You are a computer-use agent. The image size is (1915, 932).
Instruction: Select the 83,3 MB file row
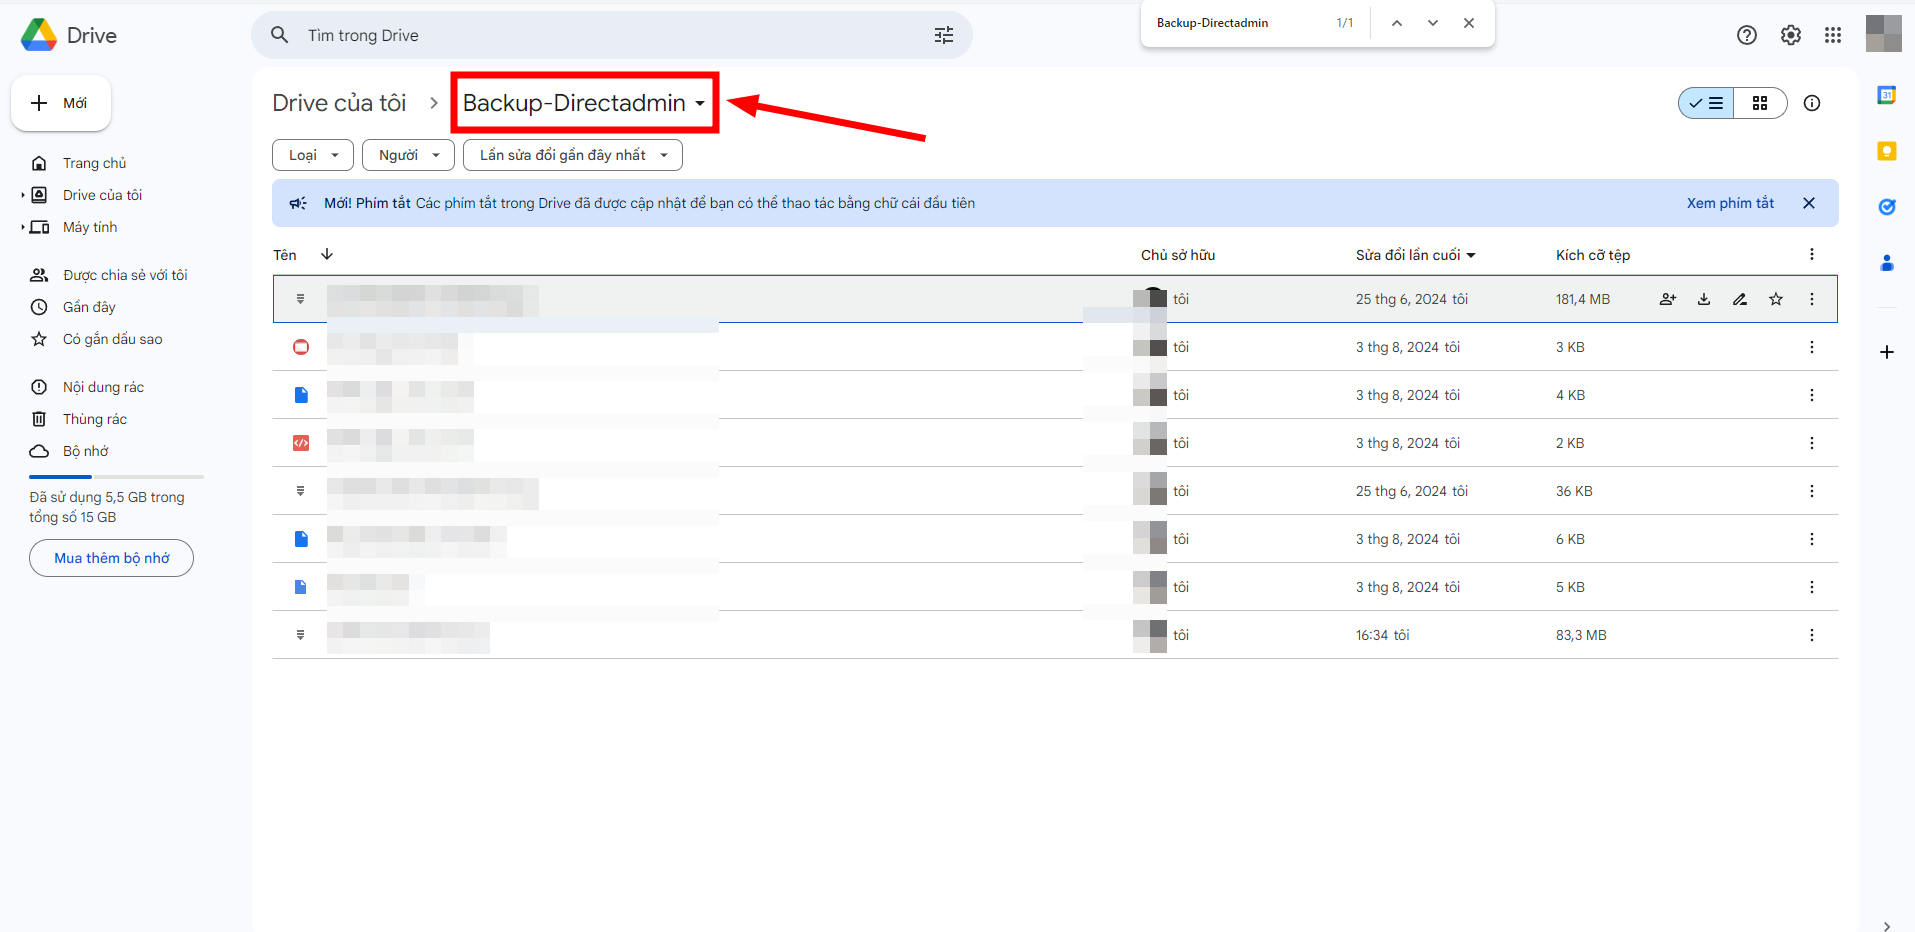[x=1055, y=635]
